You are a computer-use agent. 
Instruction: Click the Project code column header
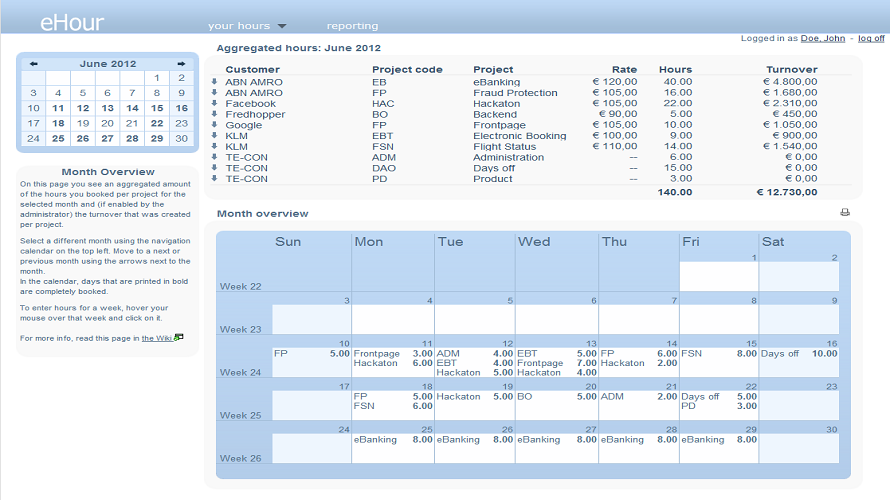point(407,70)
